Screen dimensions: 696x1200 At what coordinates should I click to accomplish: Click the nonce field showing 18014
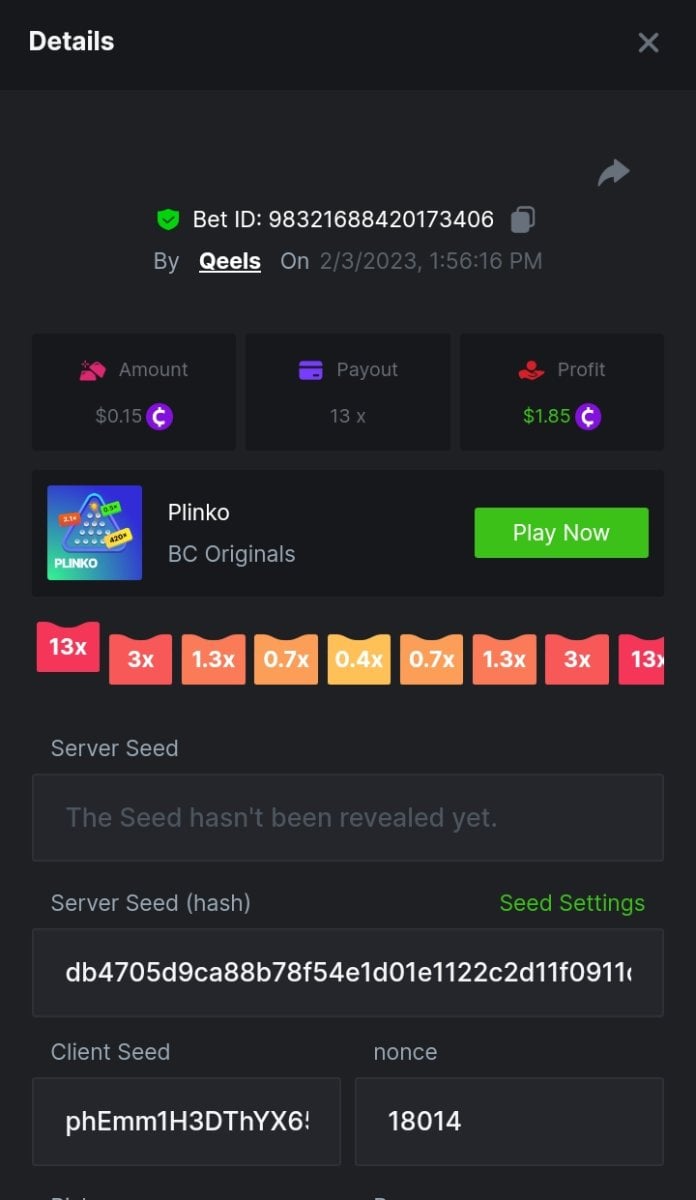(509, 1121)
